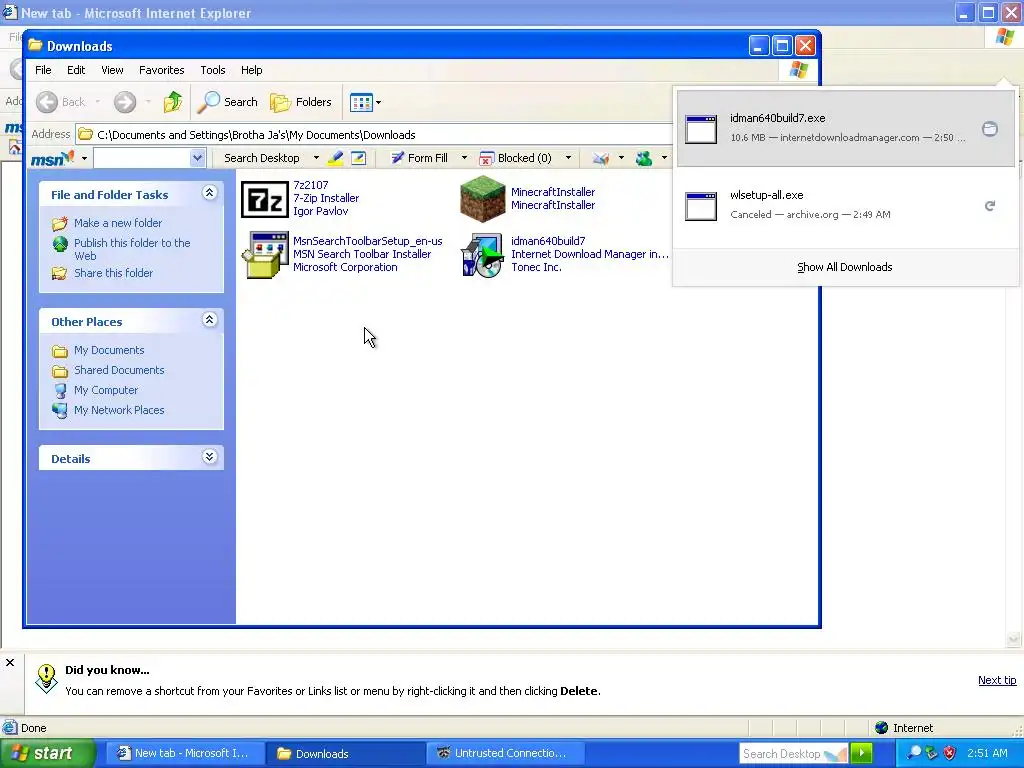
Task: Click the taskbar Search Desktop box
Action: [x=793, y=754]
